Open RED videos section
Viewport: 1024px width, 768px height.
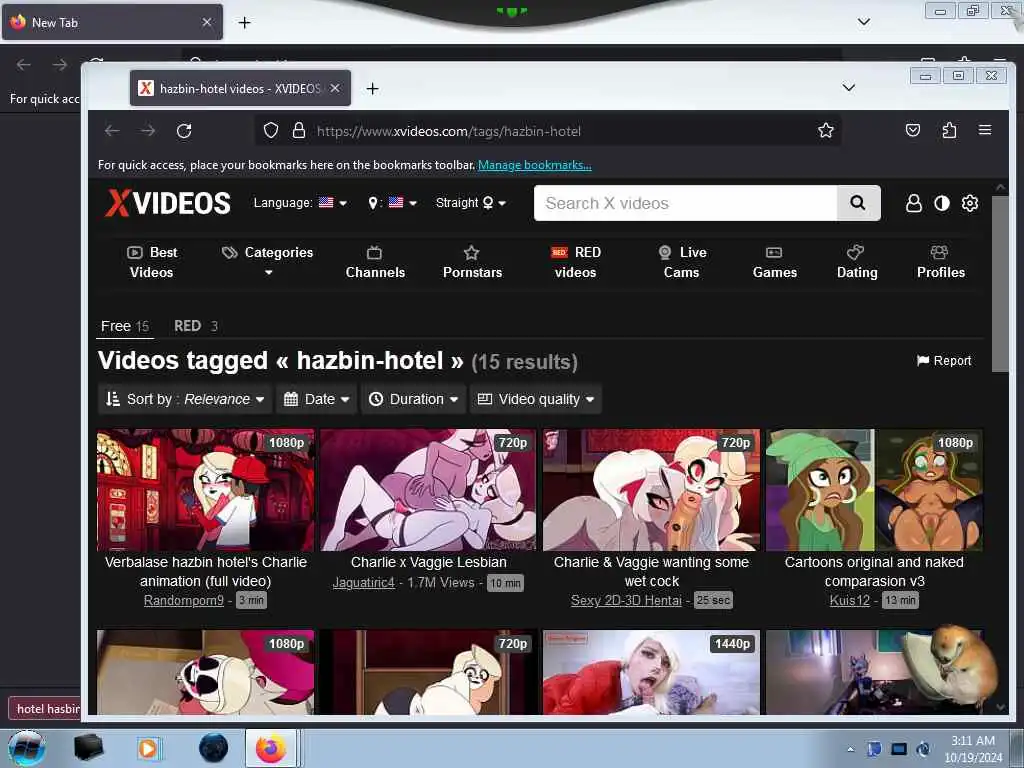point(575,262)
